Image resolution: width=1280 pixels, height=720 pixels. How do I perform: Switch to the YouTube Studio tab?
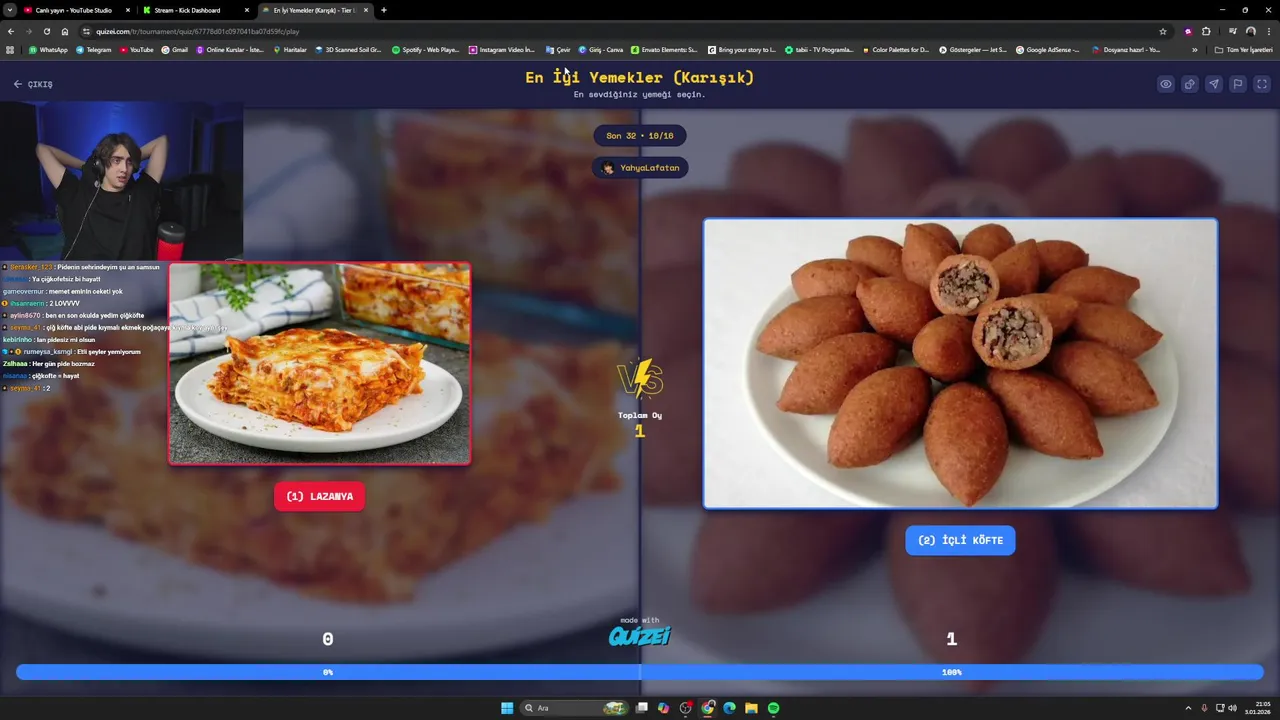(75, 10)
